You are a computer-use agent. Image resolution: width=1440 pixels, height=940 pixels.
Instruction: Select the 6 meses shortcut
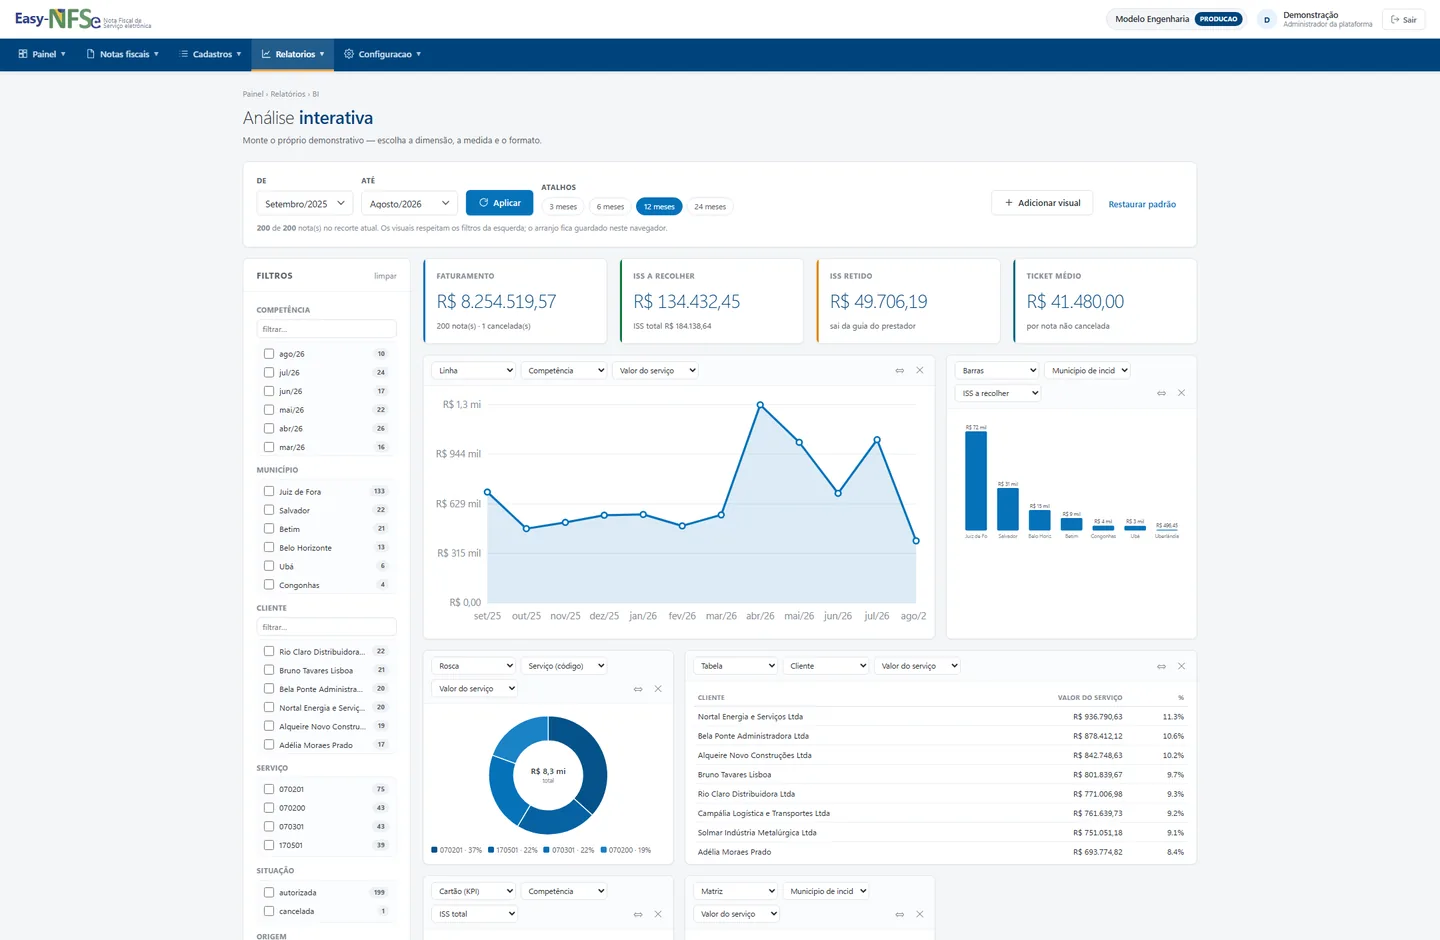click(610, 207)
